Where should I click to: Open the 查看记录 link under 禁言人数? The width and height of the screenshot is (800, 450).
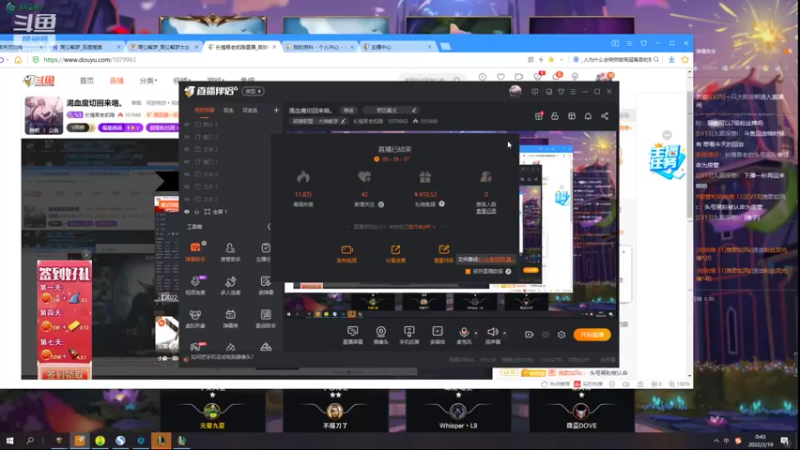pyautogui.click(x=486, y=211)
